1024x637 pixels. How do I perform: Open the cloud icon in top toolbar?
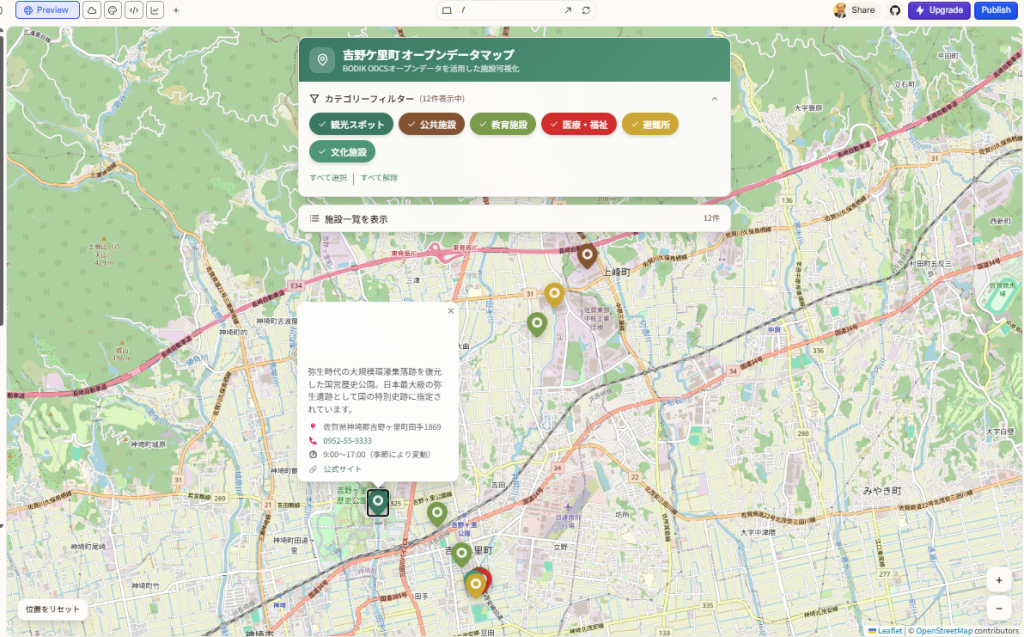click(91, 10)
